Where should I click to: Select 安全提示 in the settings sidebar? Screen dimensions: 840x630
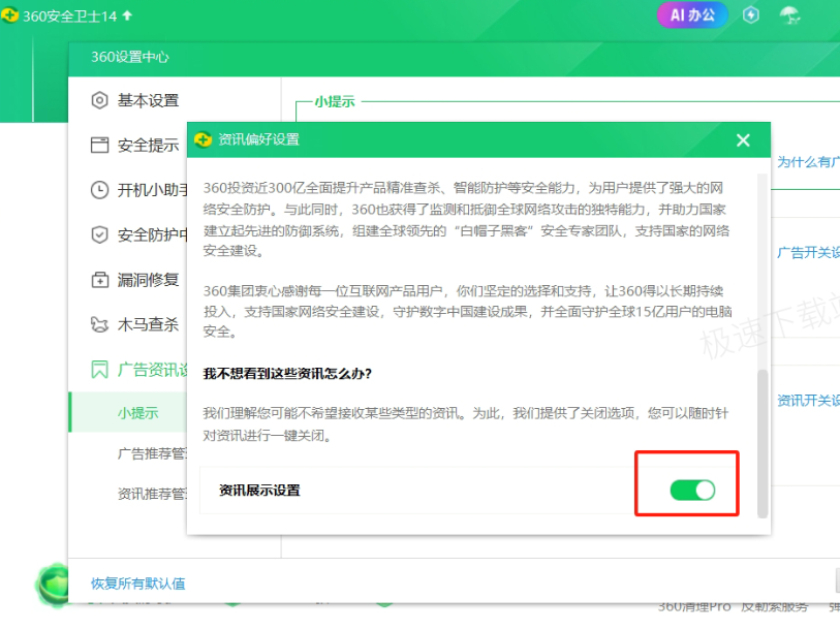[x=148, y=145]
